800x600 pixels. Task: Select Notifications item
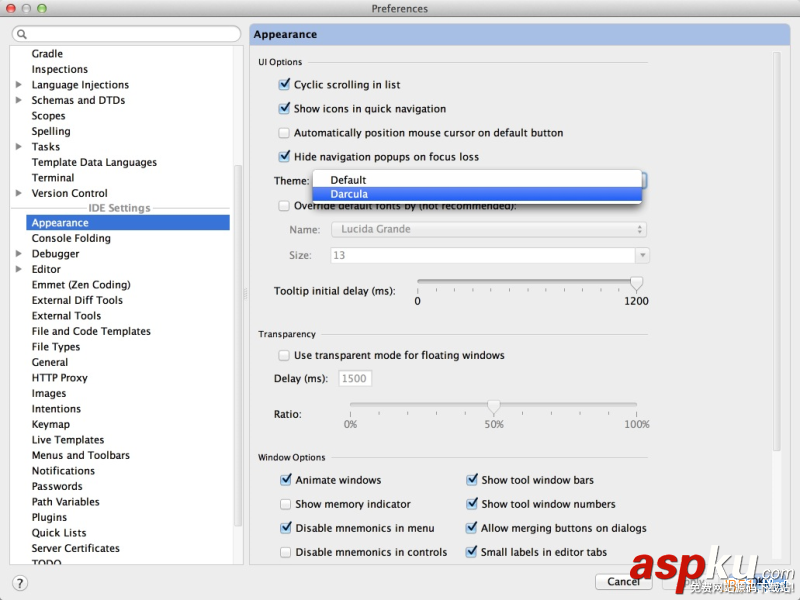point(63,471)
